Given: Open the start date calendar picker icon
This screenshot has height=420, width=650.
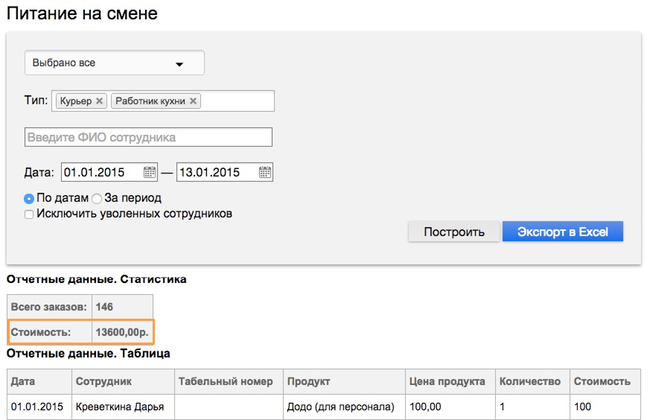Looking at the screenshot, I should click(x=149, y=172).
